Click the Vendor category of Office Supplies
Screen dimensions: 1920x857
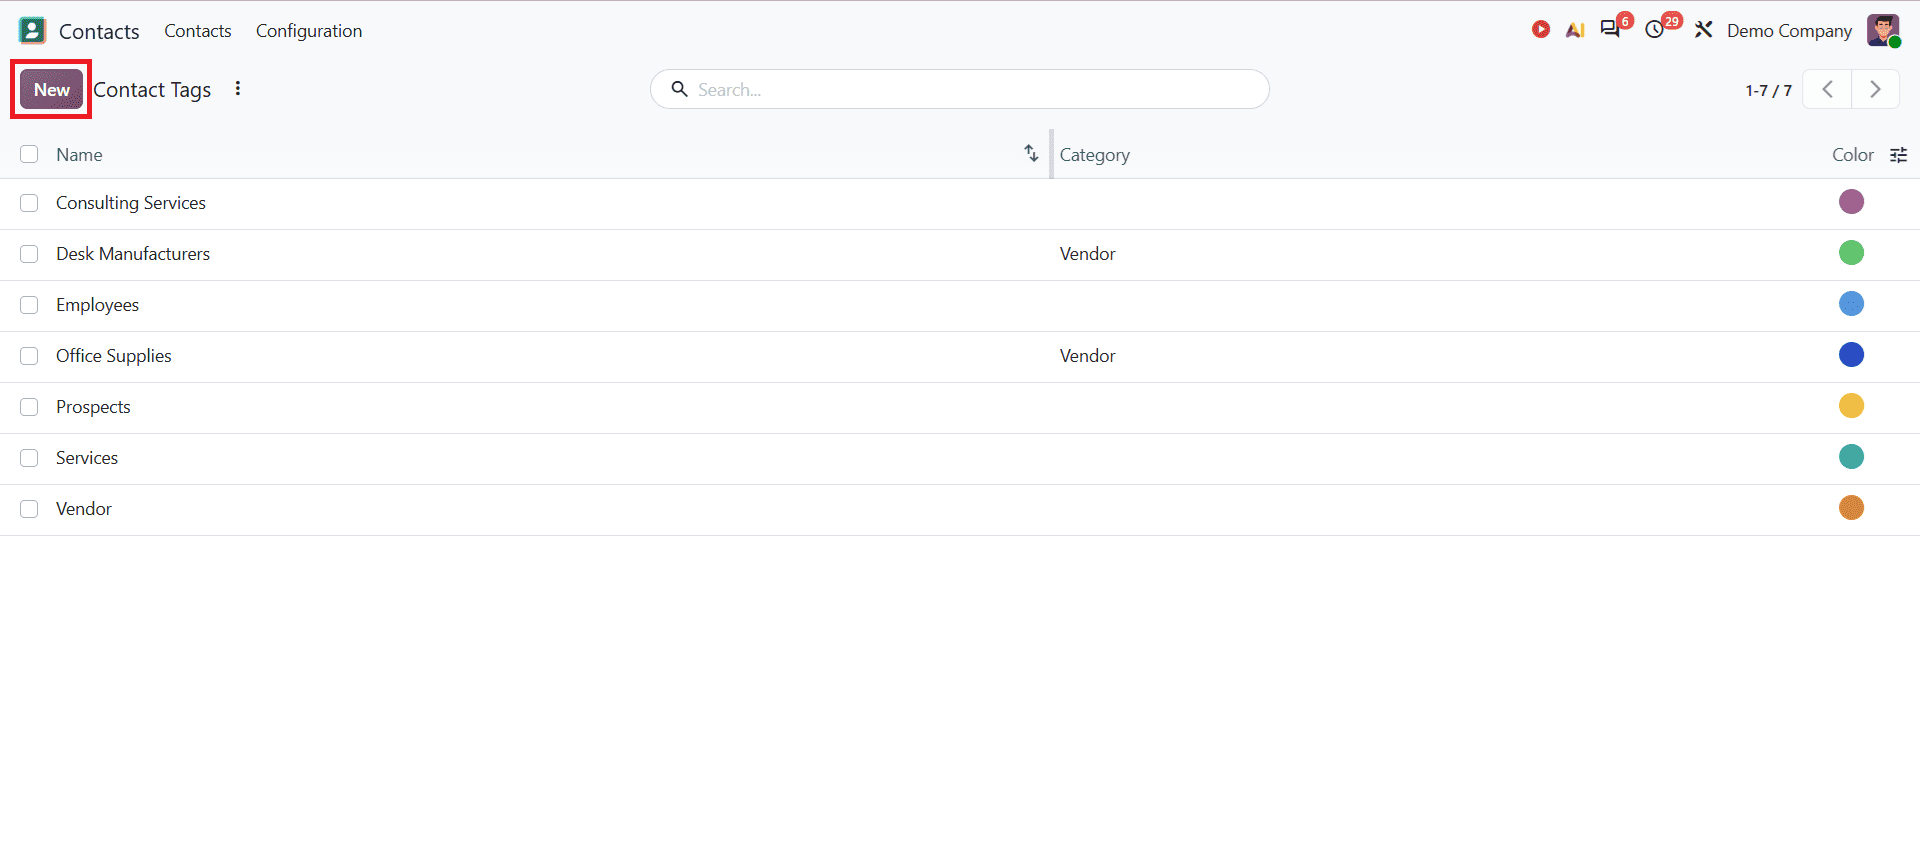(1087, 356)
